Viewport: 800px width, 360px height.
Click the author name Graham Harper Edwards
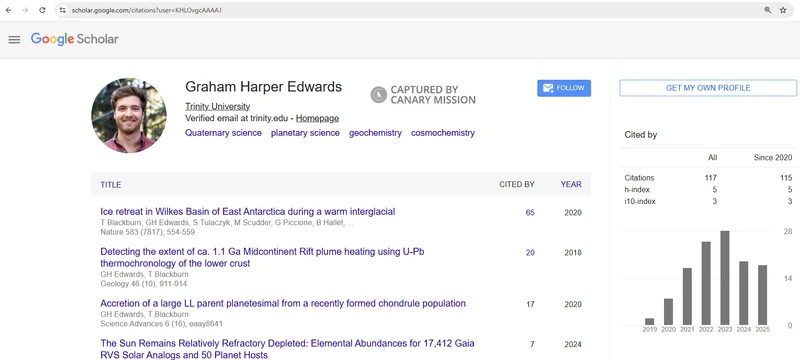coord(263,87)
